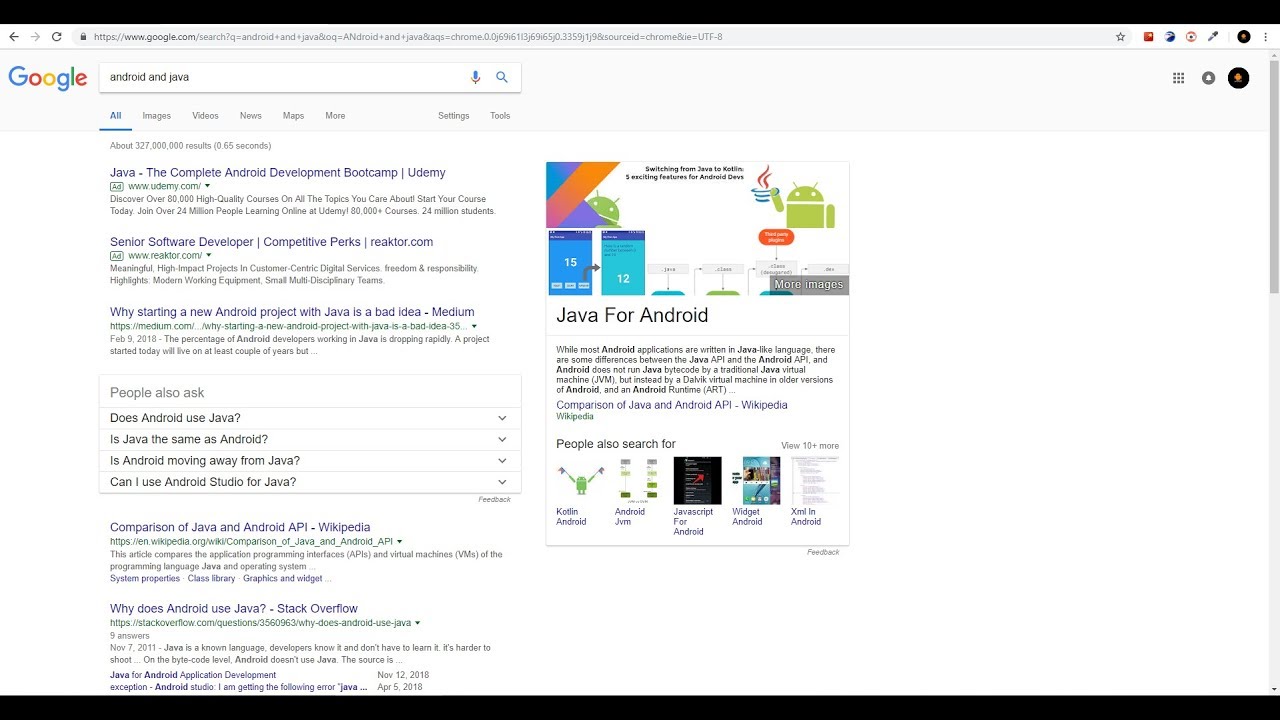Viewport: 1280px width, 720px height.
Task: Open dropdown arrow next to www.reaktor.com
Action: (209, 255)
